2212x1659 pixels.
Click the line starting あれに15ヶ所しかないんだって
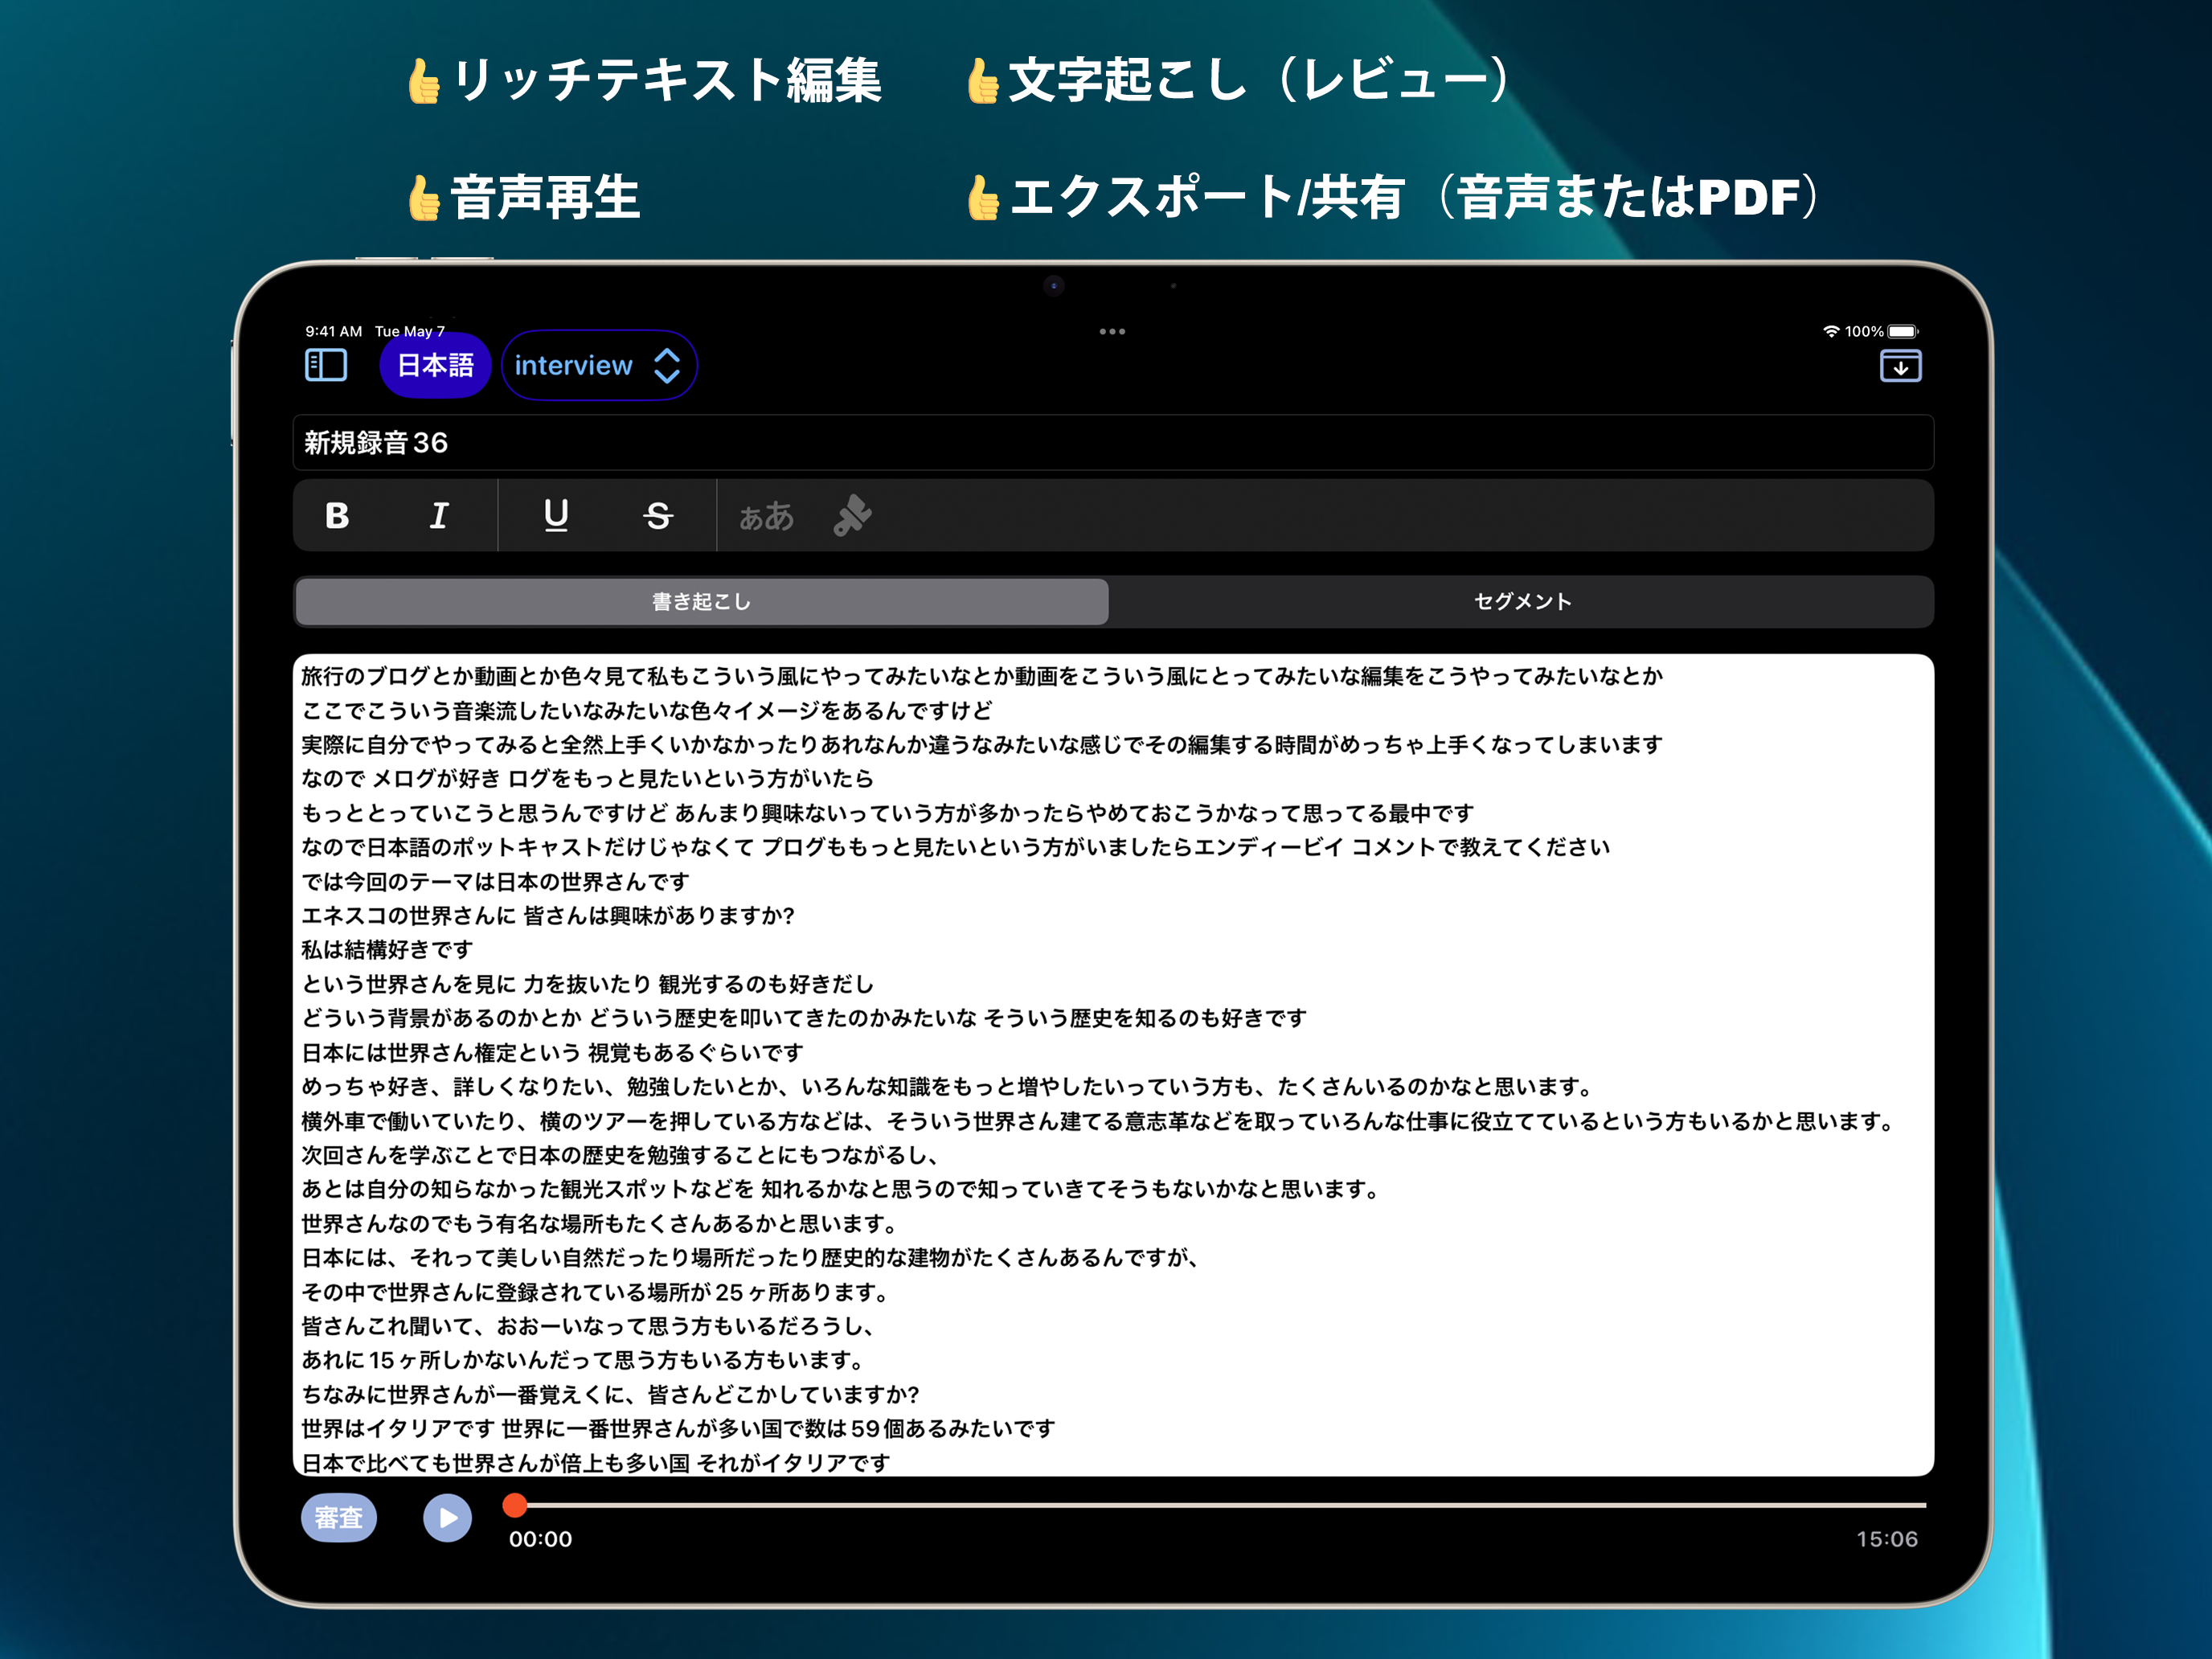[x=584, y=1360]
